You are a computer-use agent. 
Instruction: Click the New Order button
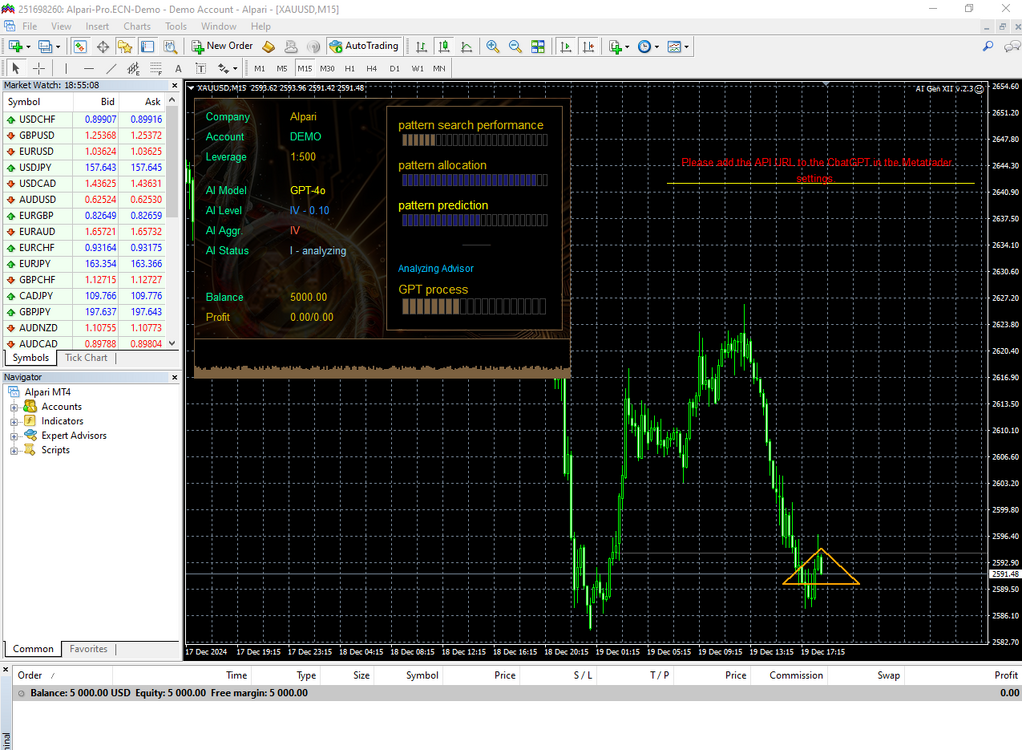222,46
